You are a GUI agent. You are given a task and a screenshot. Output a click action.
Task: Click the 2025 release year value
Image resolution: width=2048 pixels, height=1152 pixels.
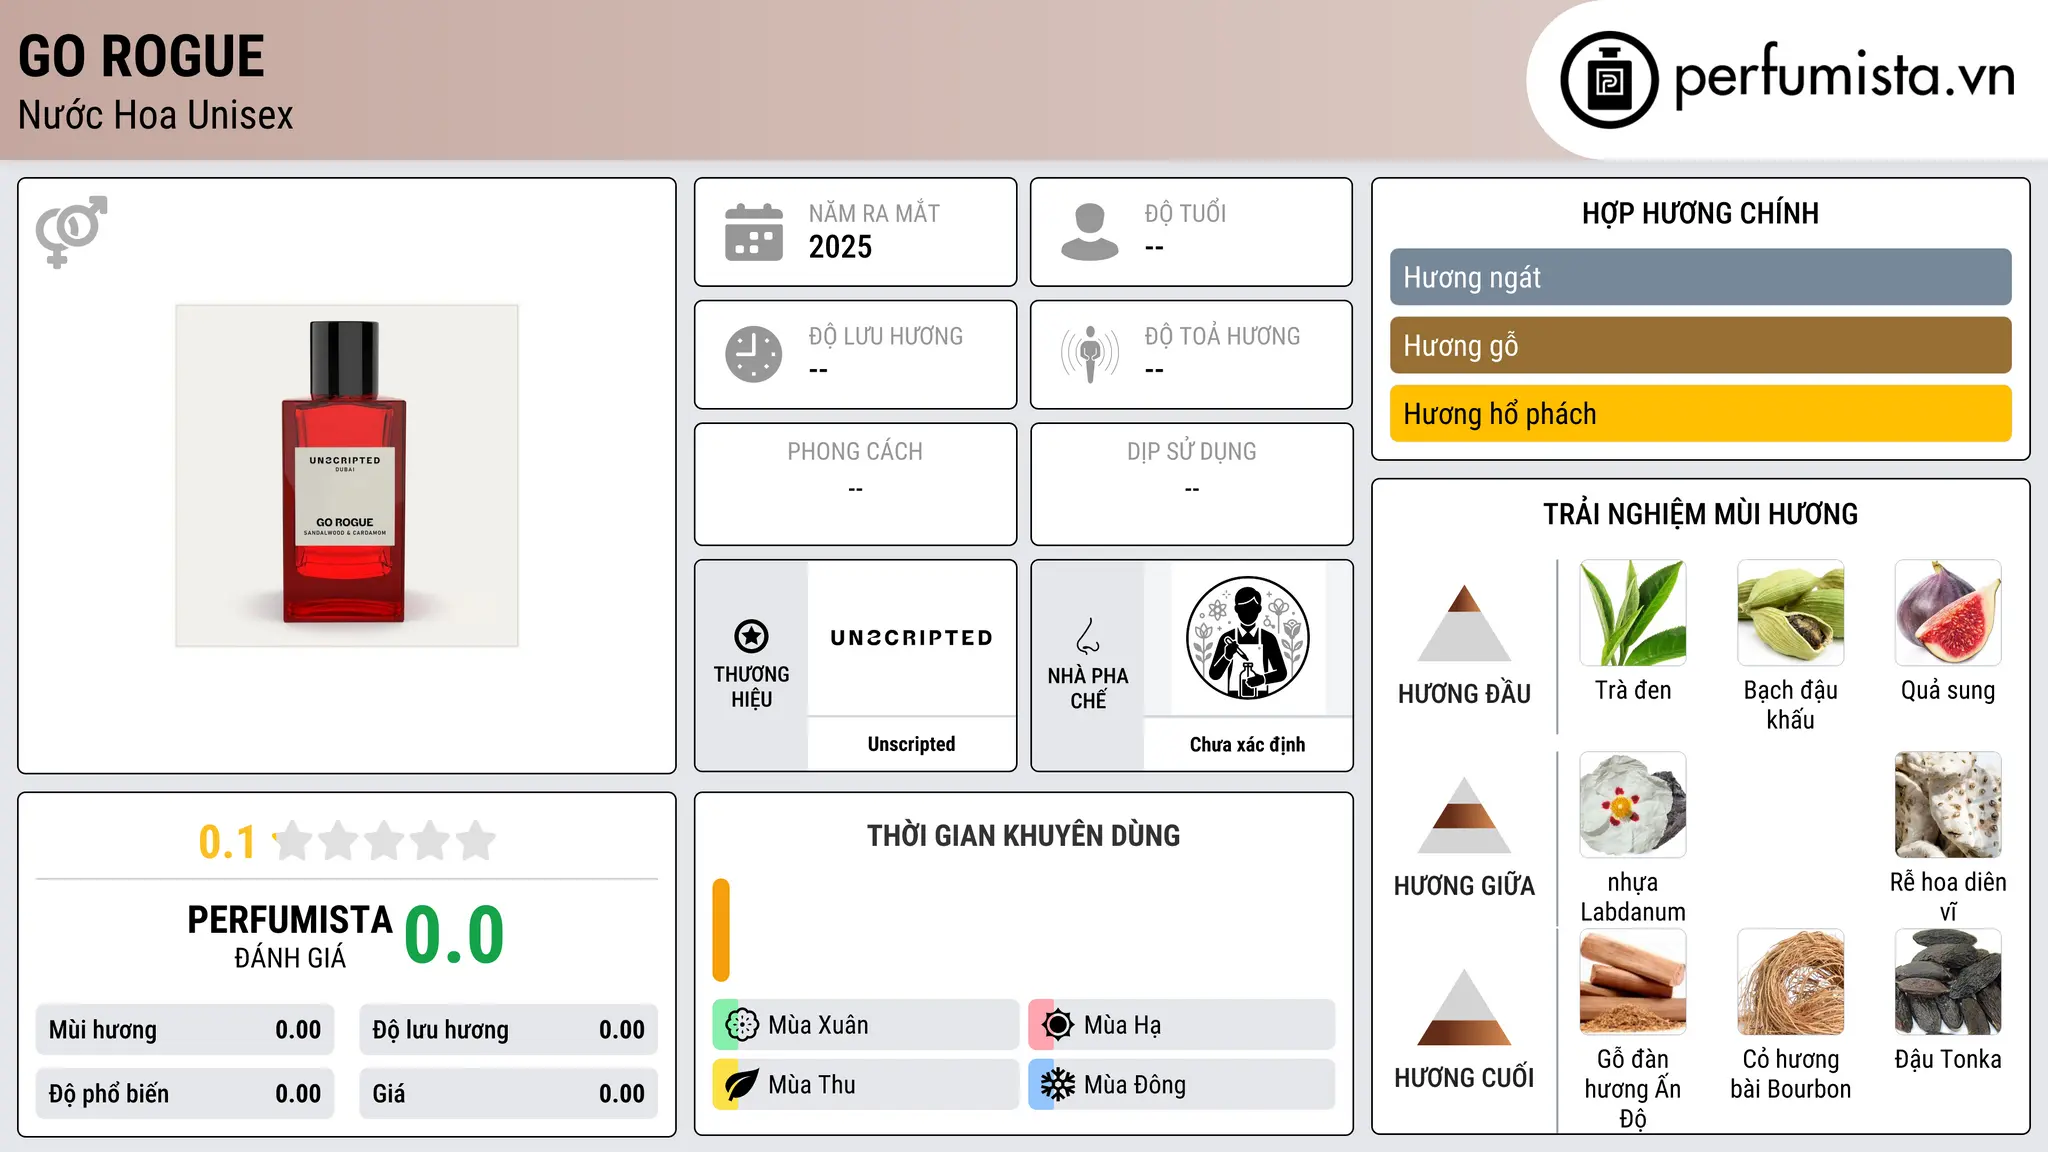pyautogui.click(x=840, y=247)
